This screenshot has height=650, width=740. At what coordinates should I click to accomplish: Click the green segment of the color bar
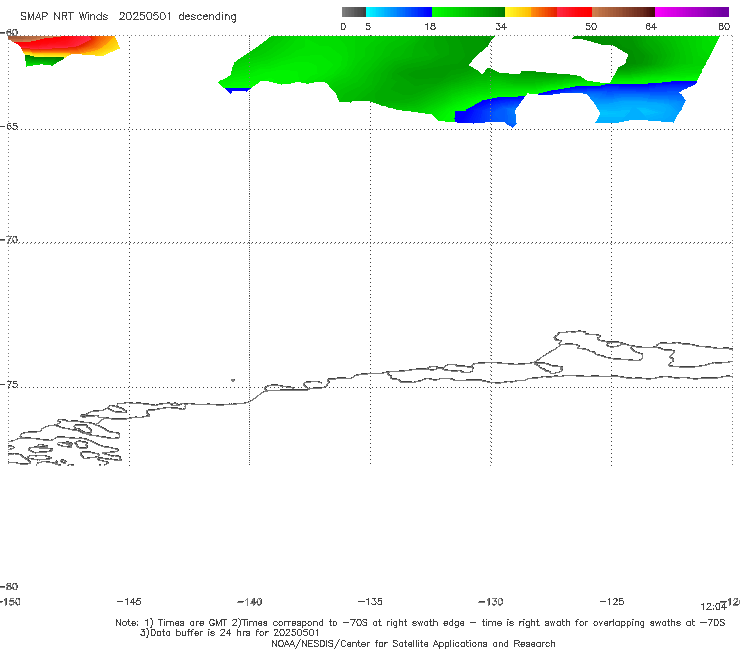[x=468, y=12]
